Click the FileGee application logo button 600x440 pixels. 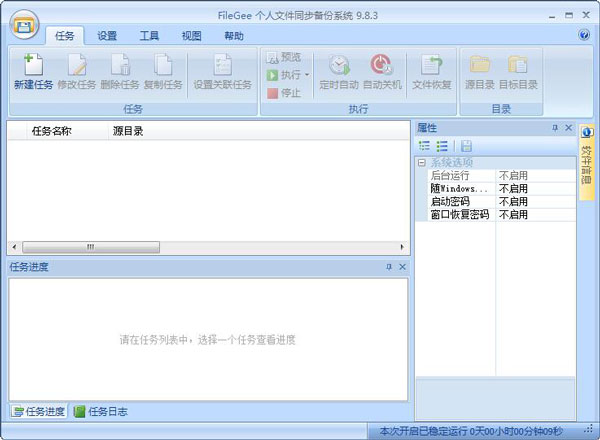[24, 20]
